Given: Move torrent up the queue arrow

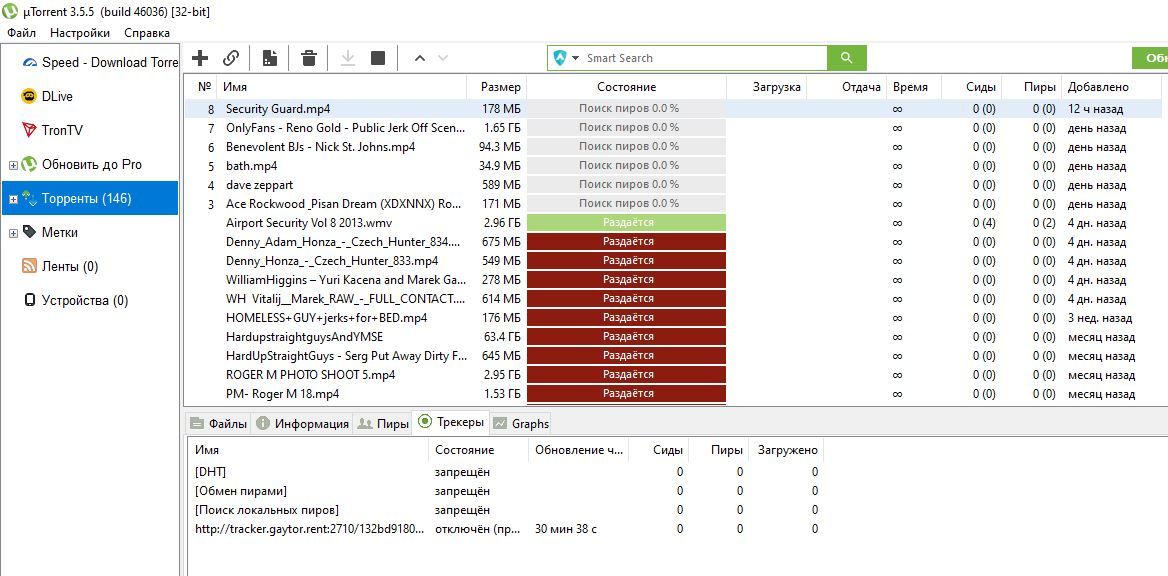Looking at the screenshot, I should tap(419, 57).
